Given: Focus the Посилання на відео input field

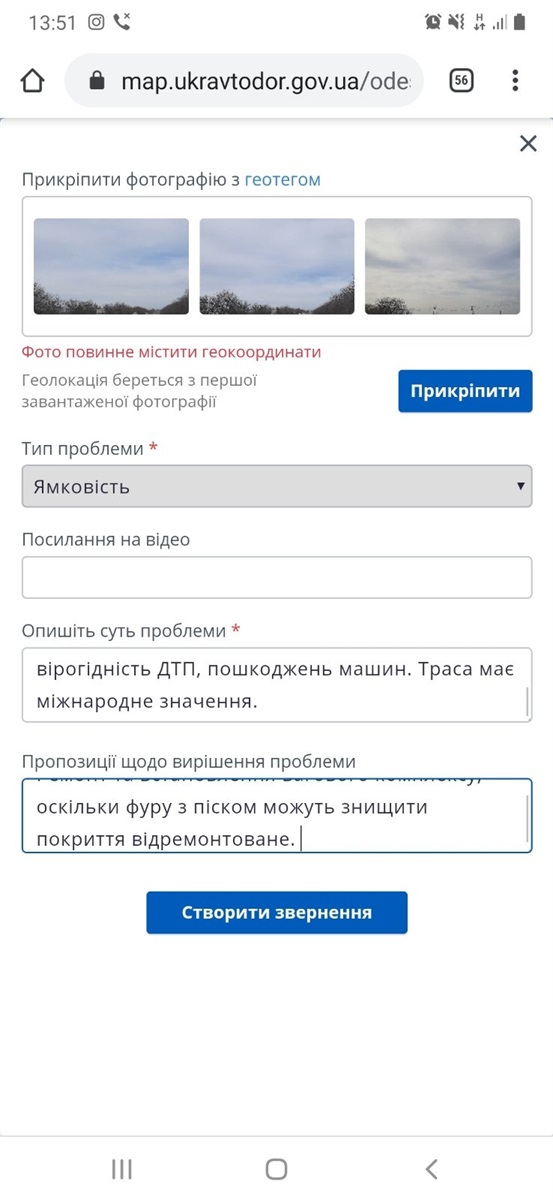Looking at the screenshot, I should 277,577.
